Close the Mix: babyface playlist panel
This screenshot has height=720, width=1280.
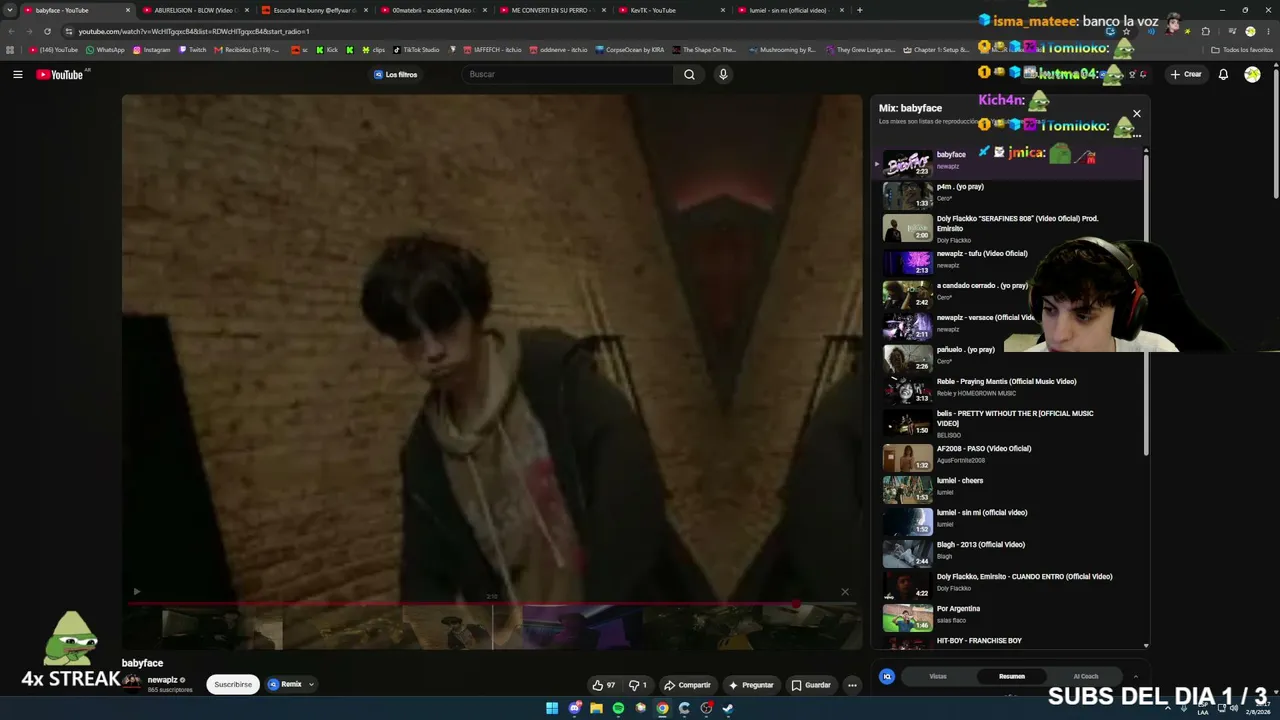coord(1137,114)
